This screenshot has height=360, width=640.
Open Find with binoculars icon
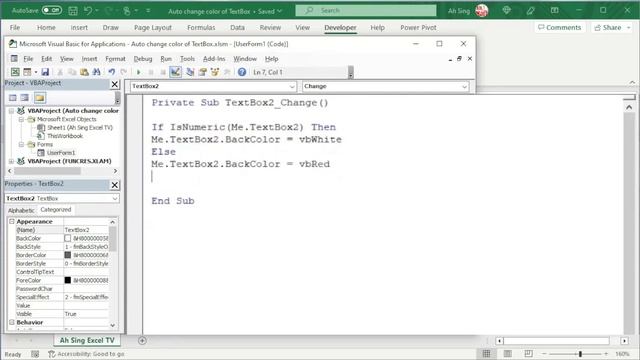[x=96, y=72]
